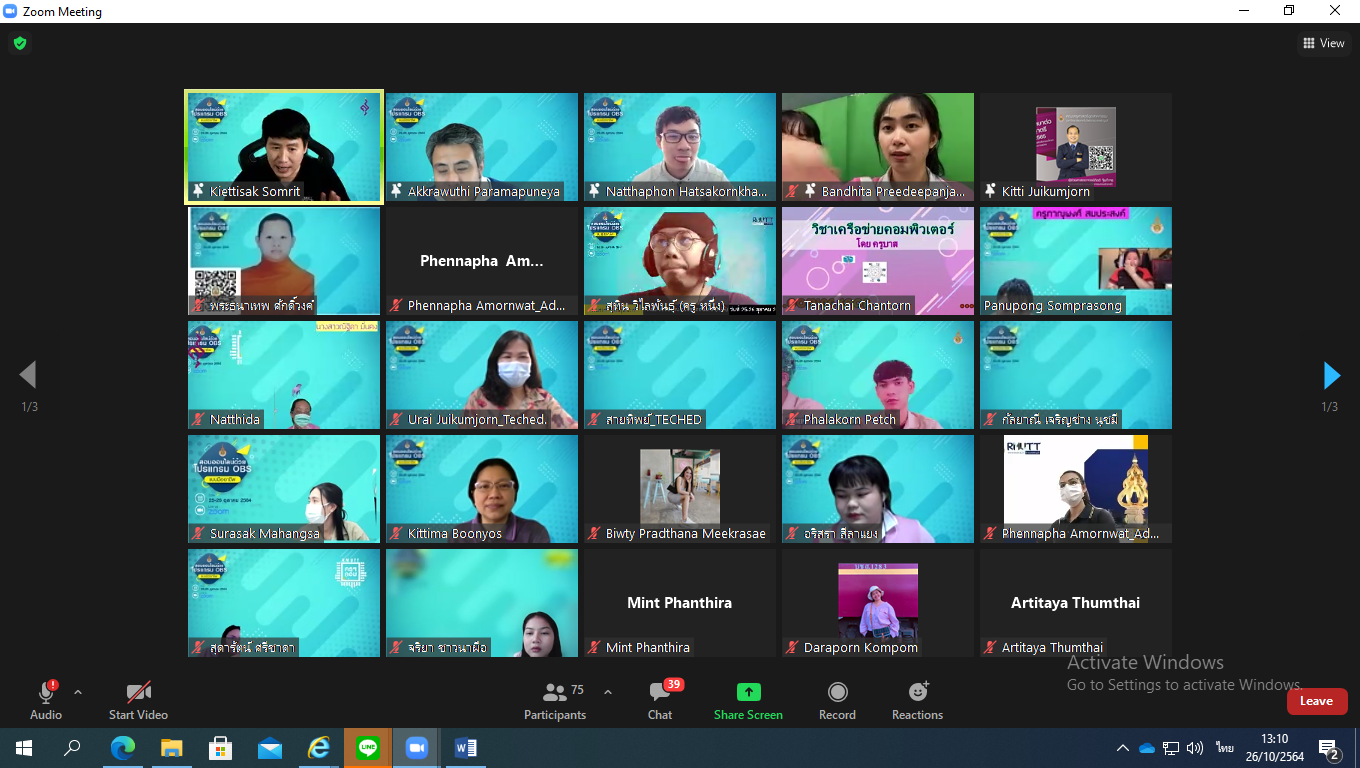The height and width of the screenshot is (768, 1360).
Task: Click the green encryption shield icon
Action: (x=19, y=43)
